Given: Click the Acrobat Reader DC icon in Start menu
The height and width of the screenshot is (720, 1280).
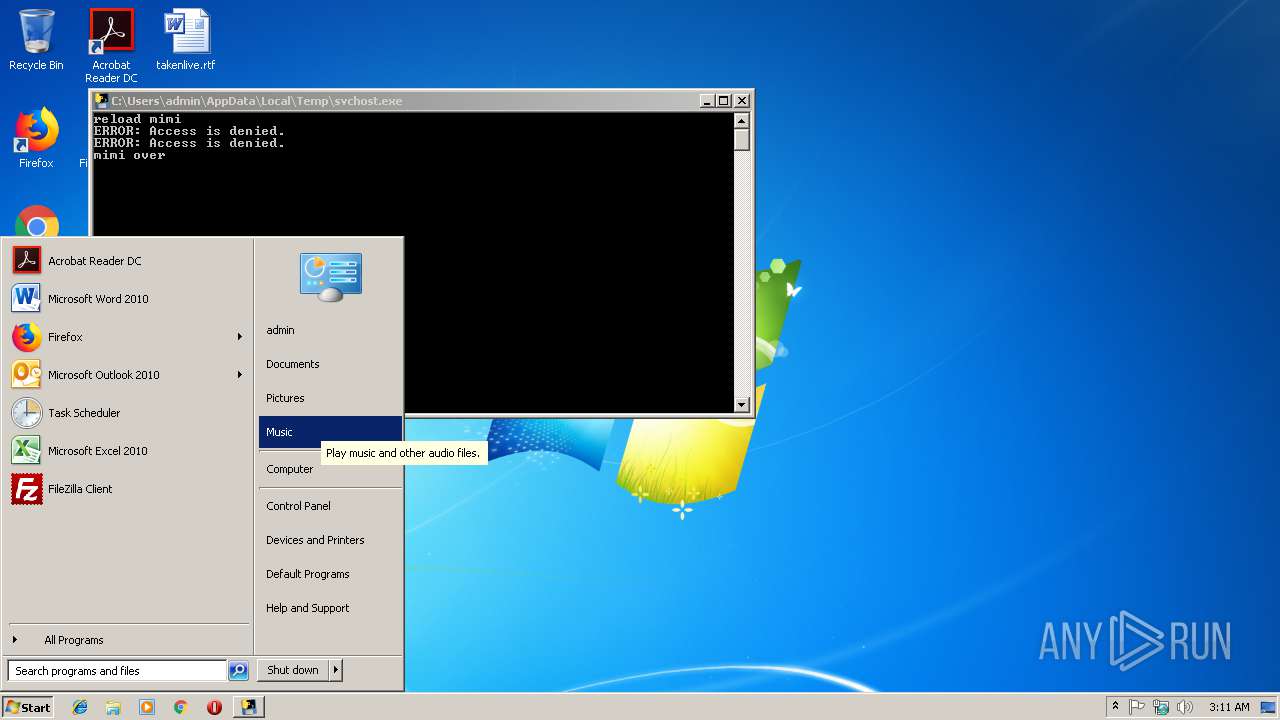Looking at the screenshot, I should pos(27,261).
